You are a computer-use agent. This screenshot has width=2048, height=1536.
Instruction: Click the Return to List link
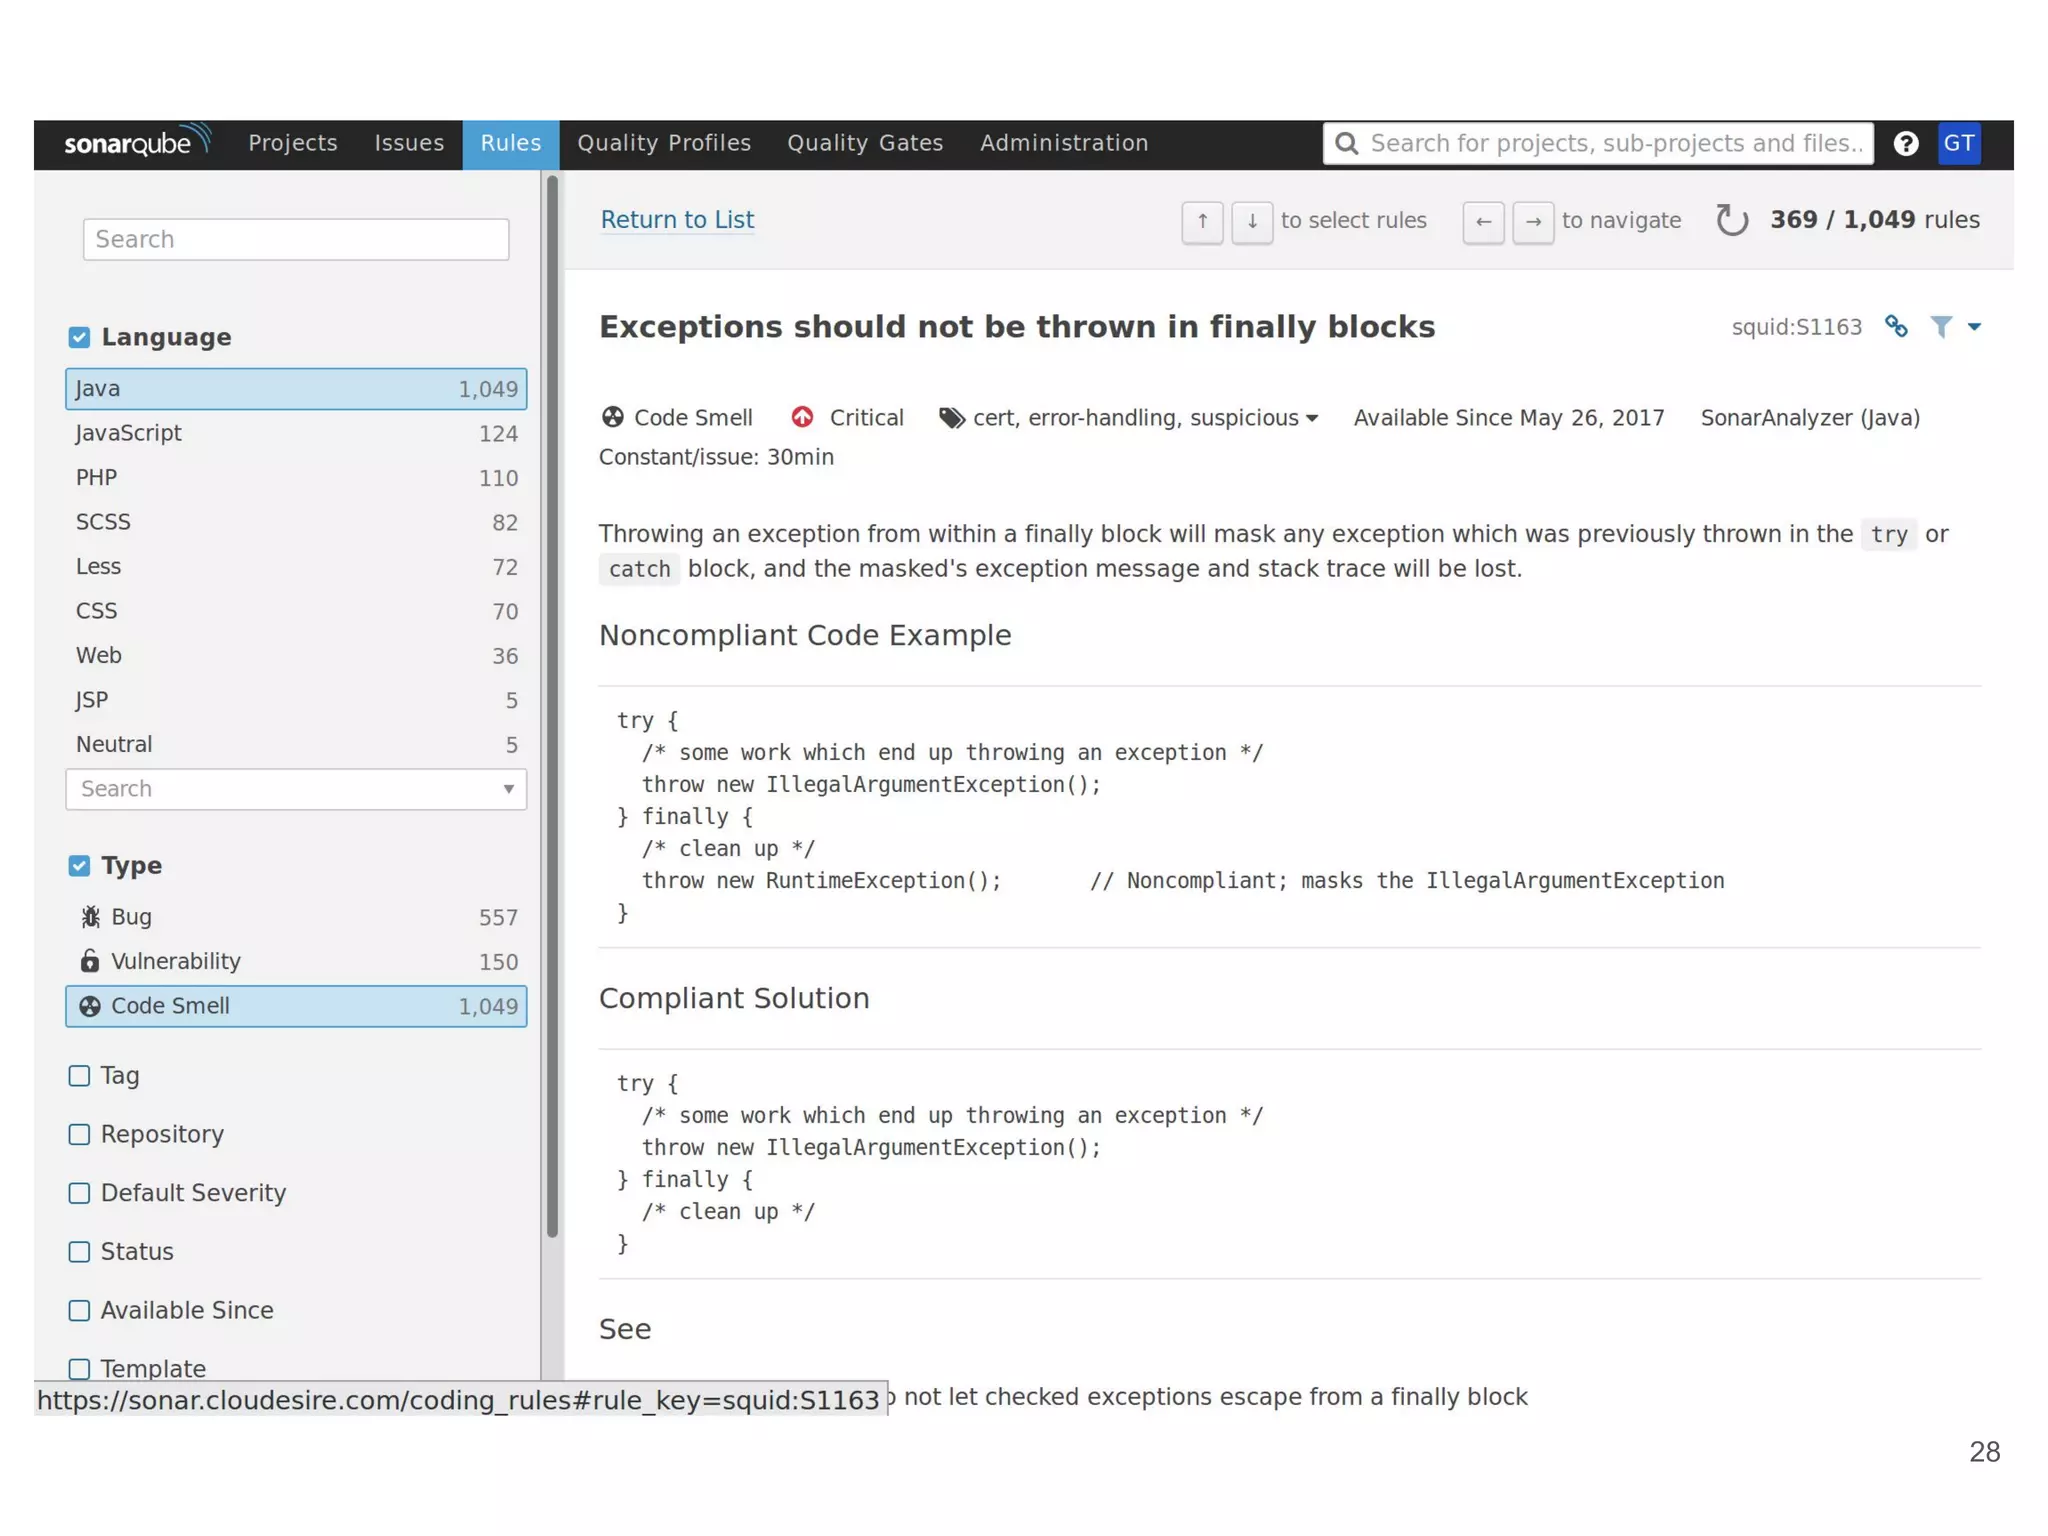[677, 220]
